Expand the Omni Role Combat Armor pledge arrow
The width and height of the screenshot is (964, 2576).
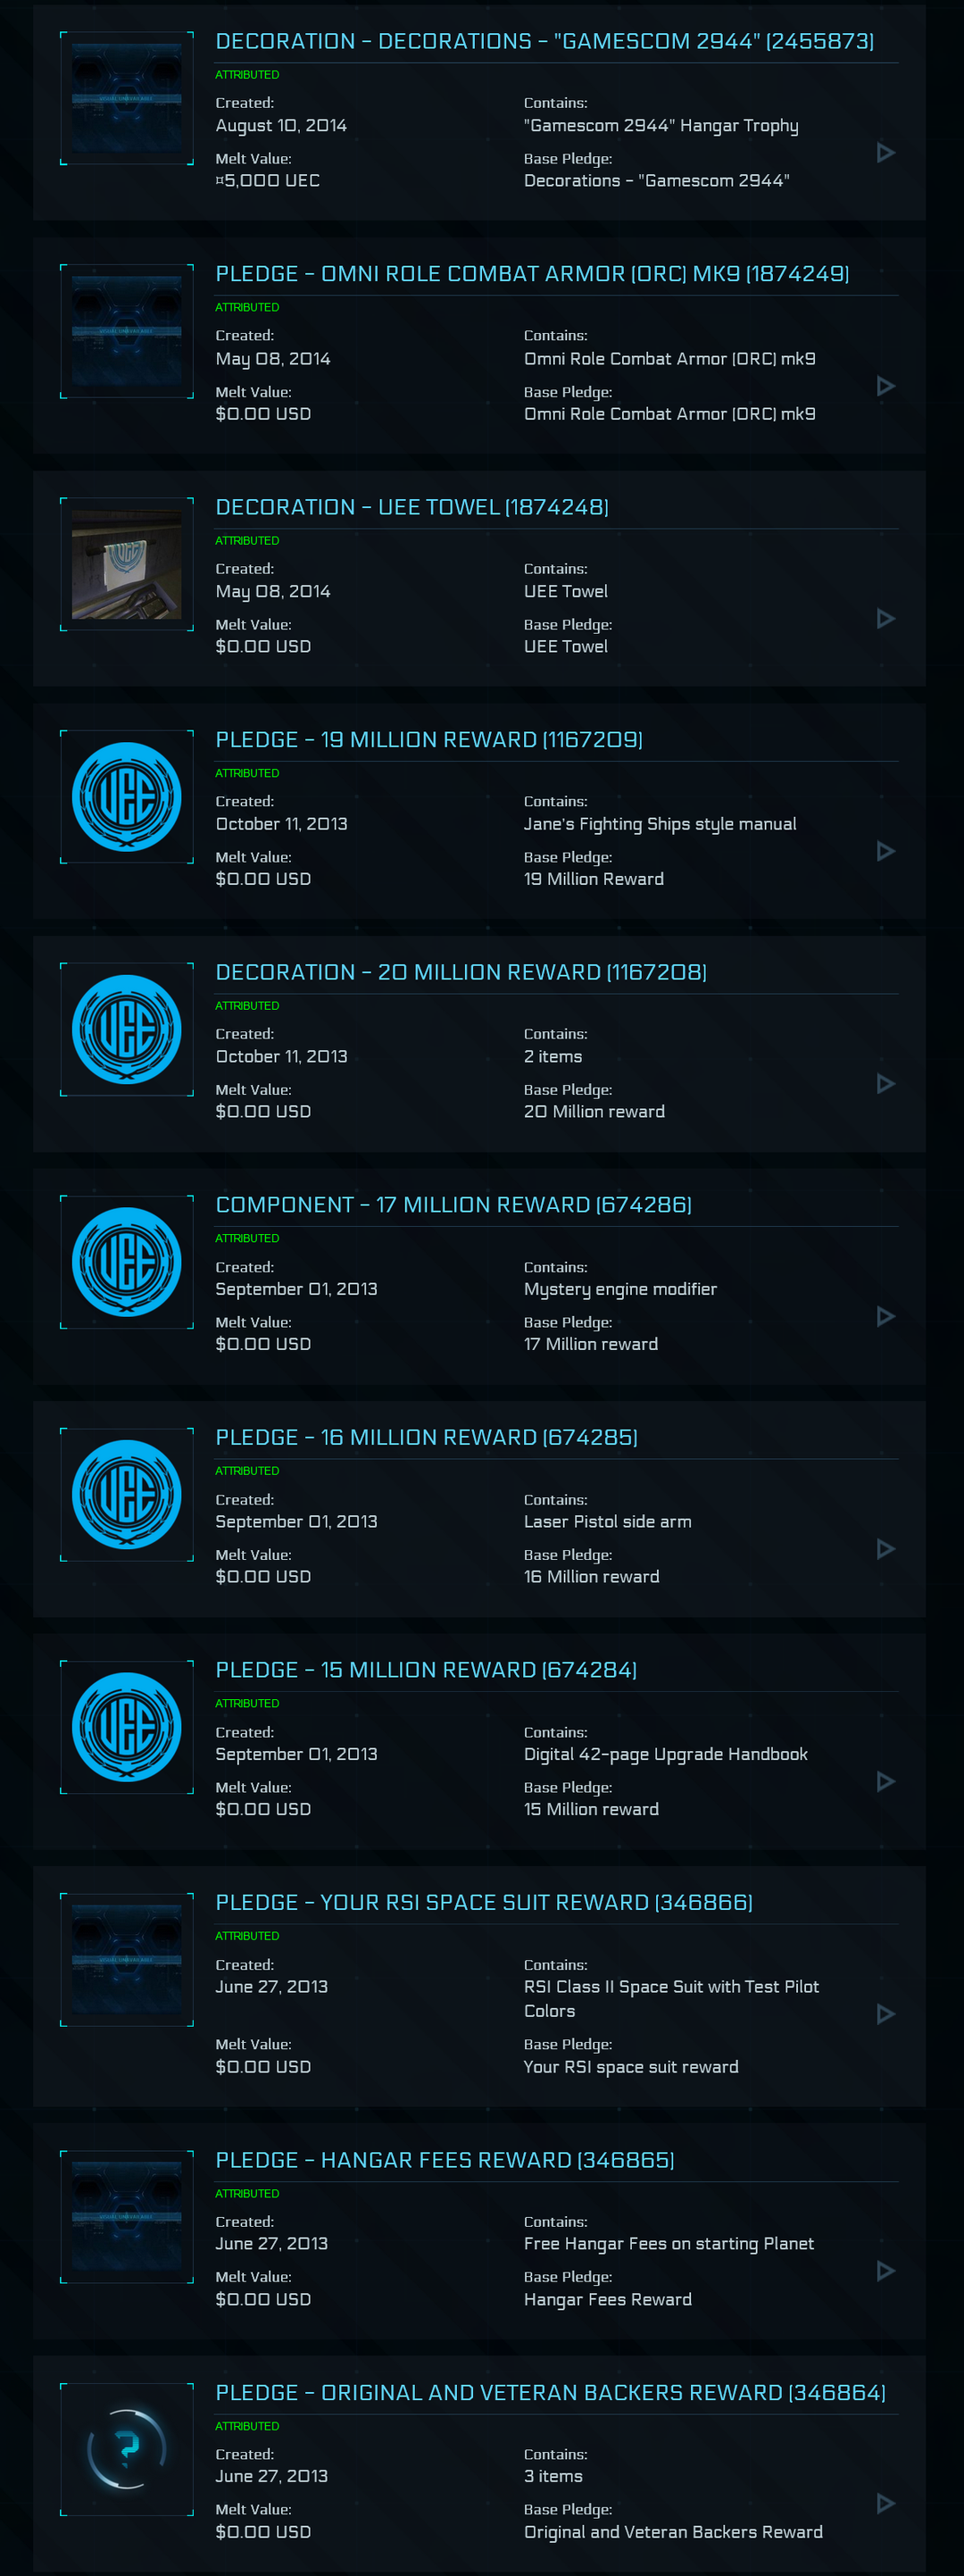coord(885,386)
